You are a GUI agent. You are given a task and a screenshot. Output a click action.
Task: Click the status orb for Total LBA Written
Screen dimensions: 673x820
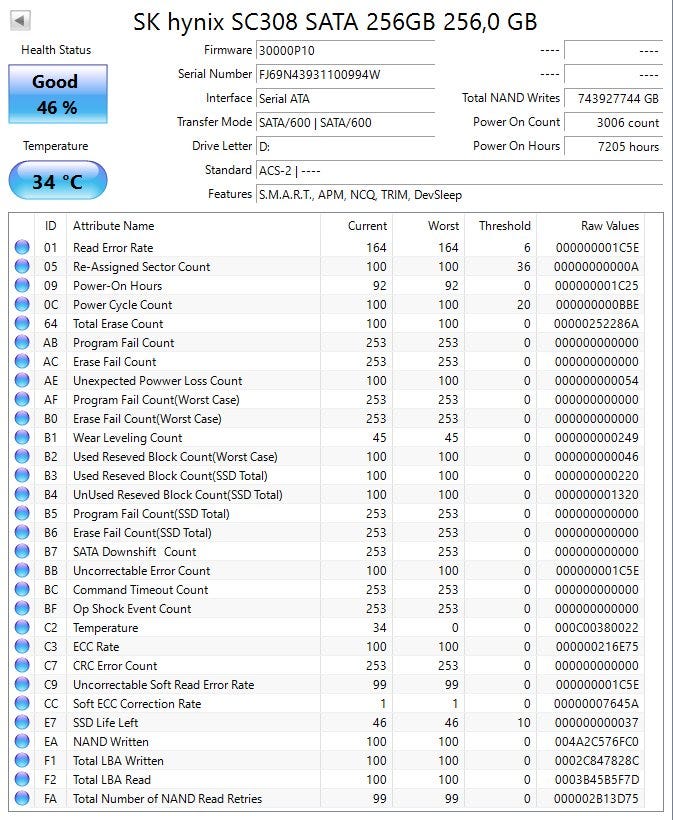(x=22, y=760)
